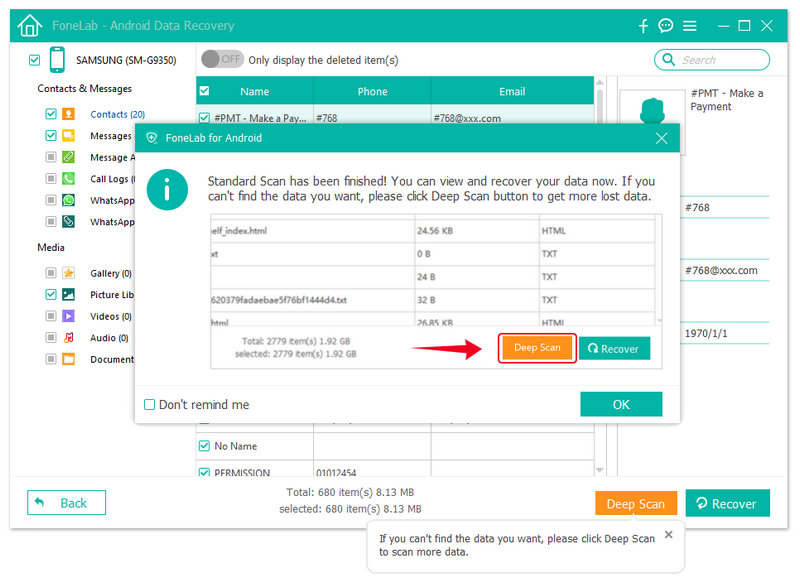
Task: Click the Call Logs phone icon
Action: 68,178
